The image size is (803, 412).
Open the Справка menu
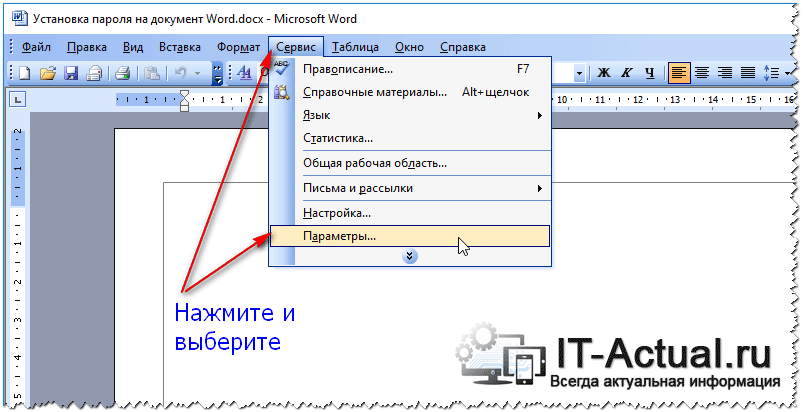[x=462, y=47]
